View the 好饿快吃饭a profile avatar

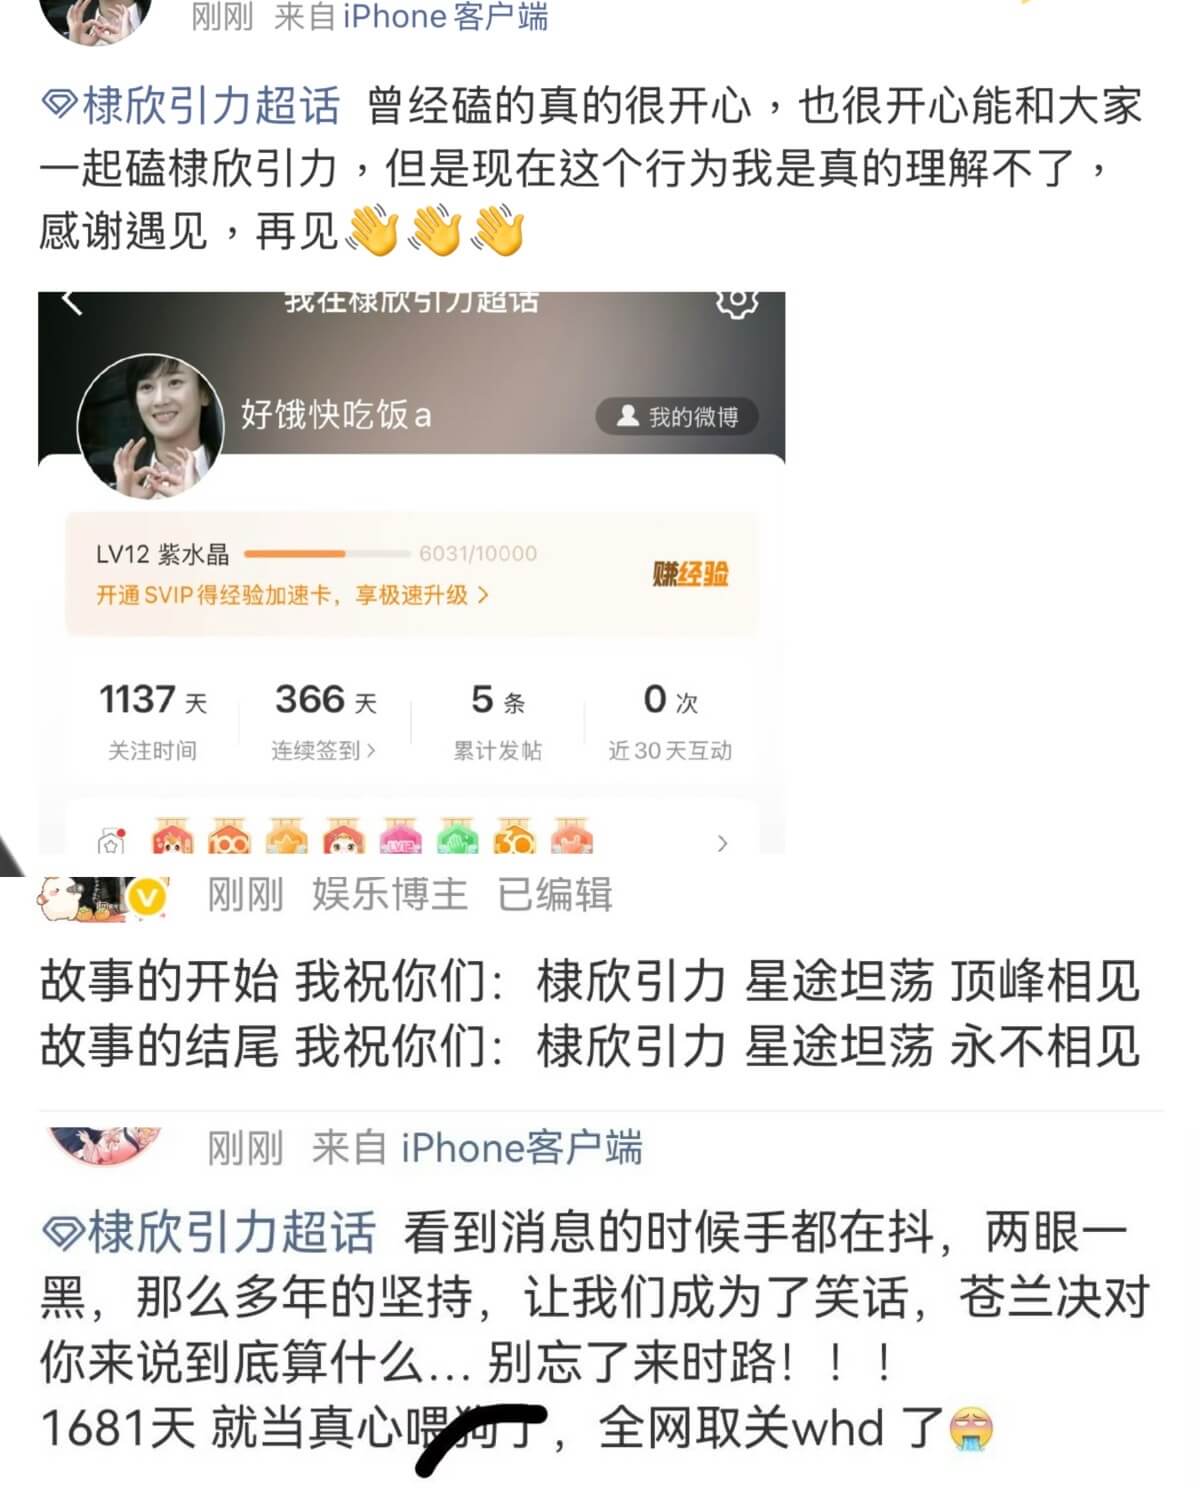(152, 426)
